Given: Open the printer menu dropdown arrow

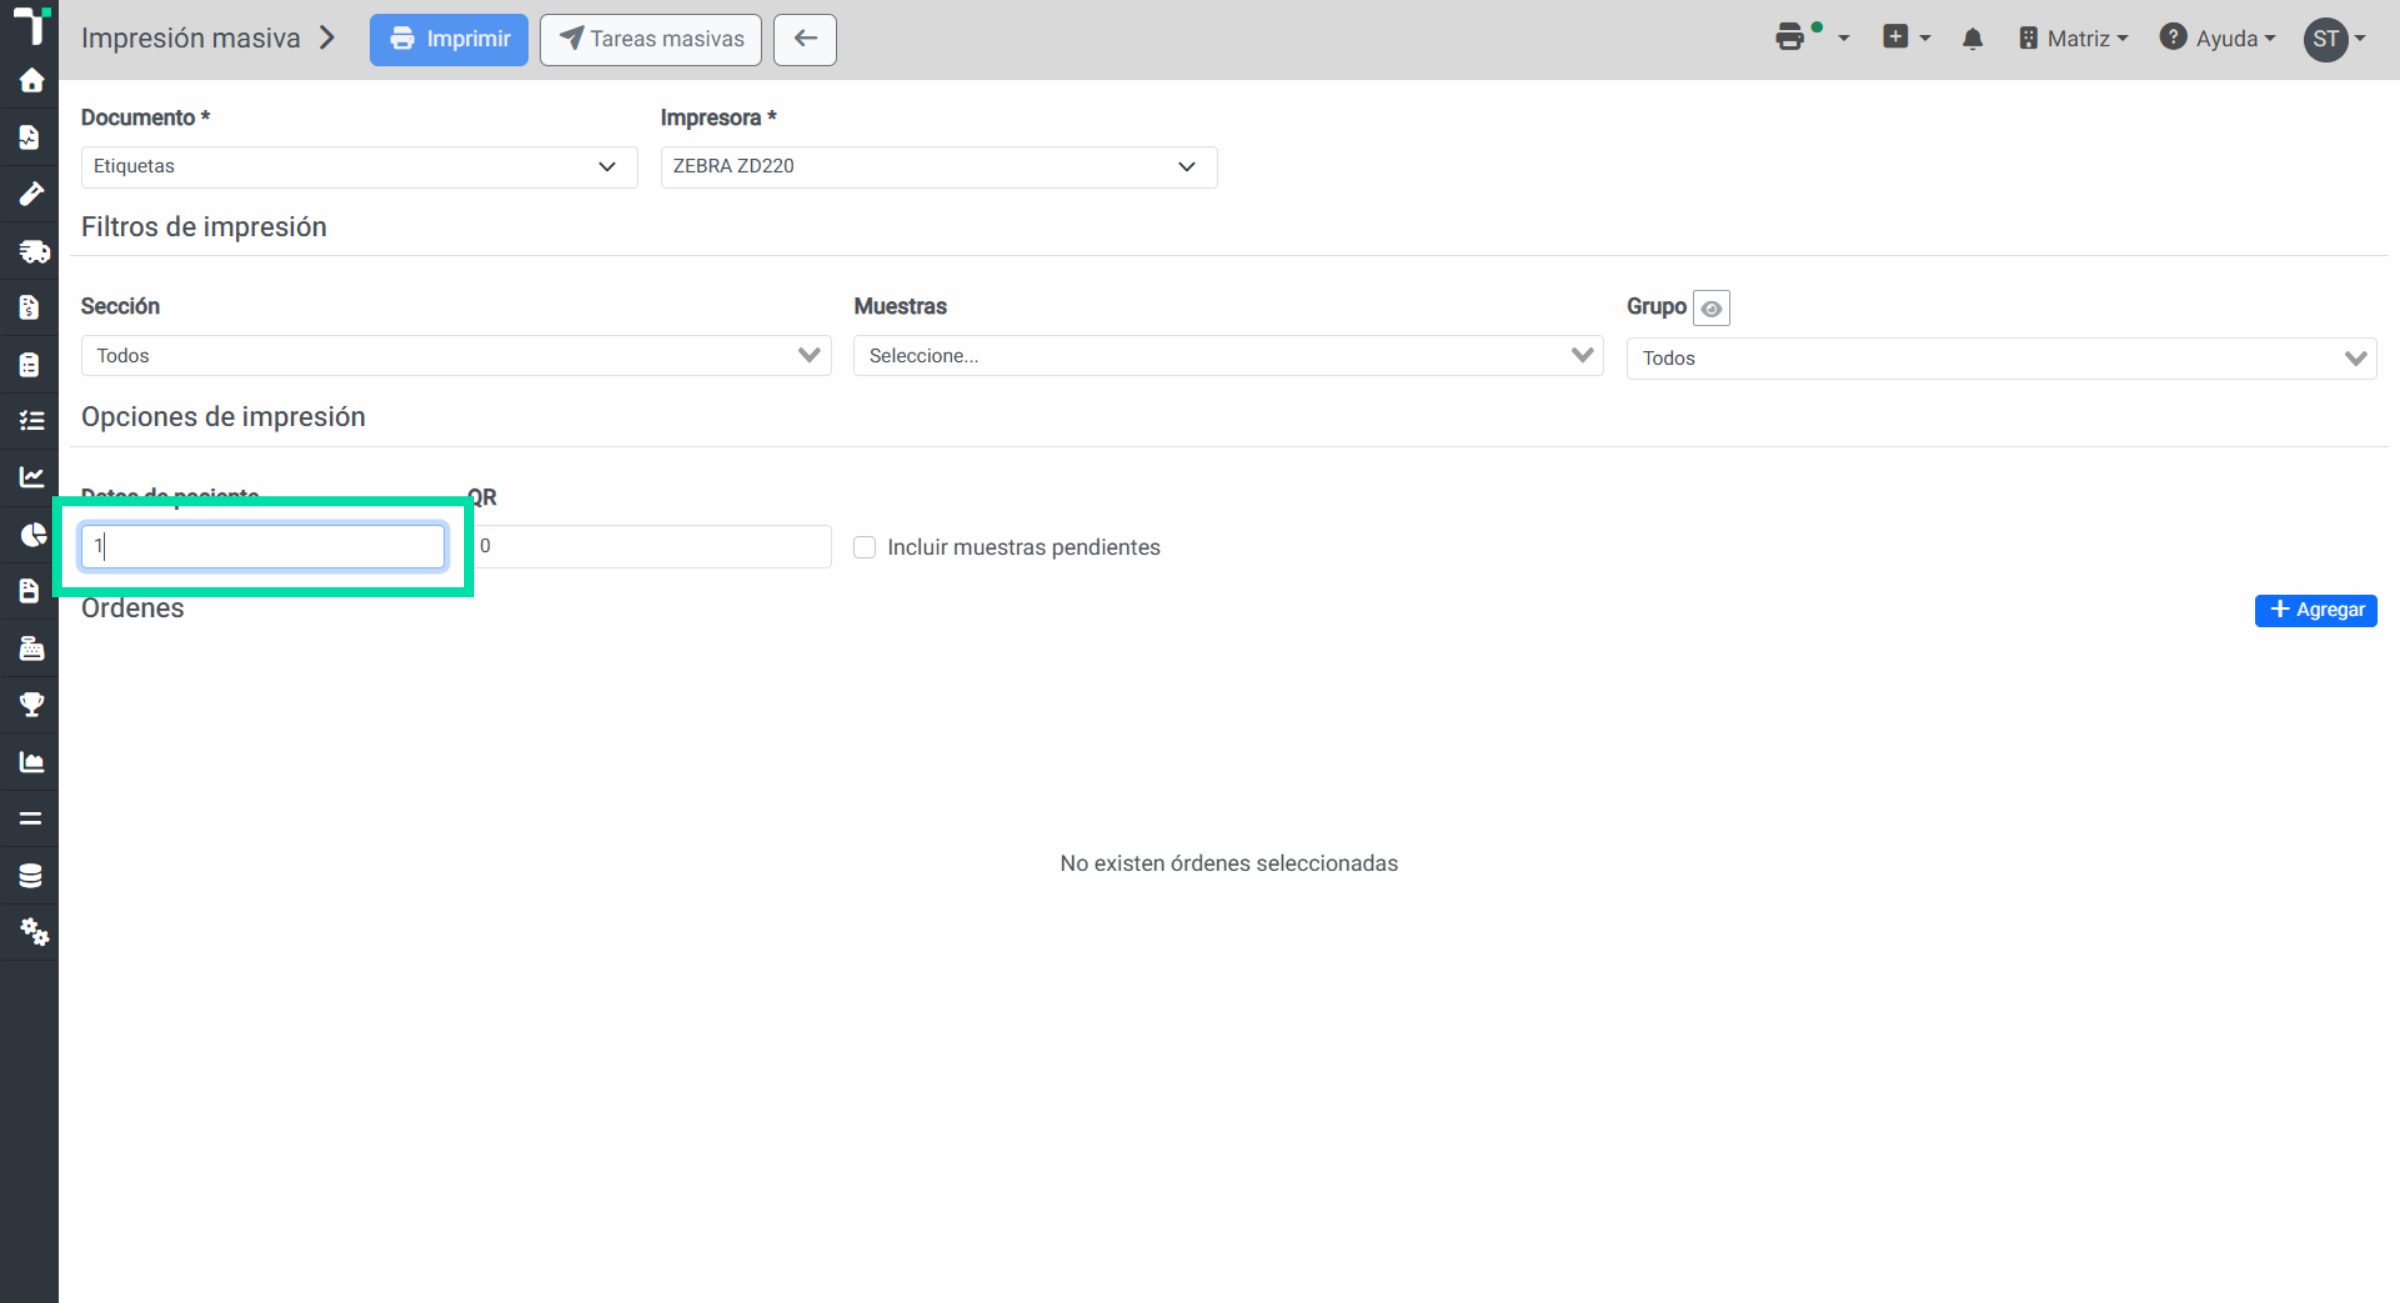Looking at the screenshot, I should click(x=1844, y=39).
